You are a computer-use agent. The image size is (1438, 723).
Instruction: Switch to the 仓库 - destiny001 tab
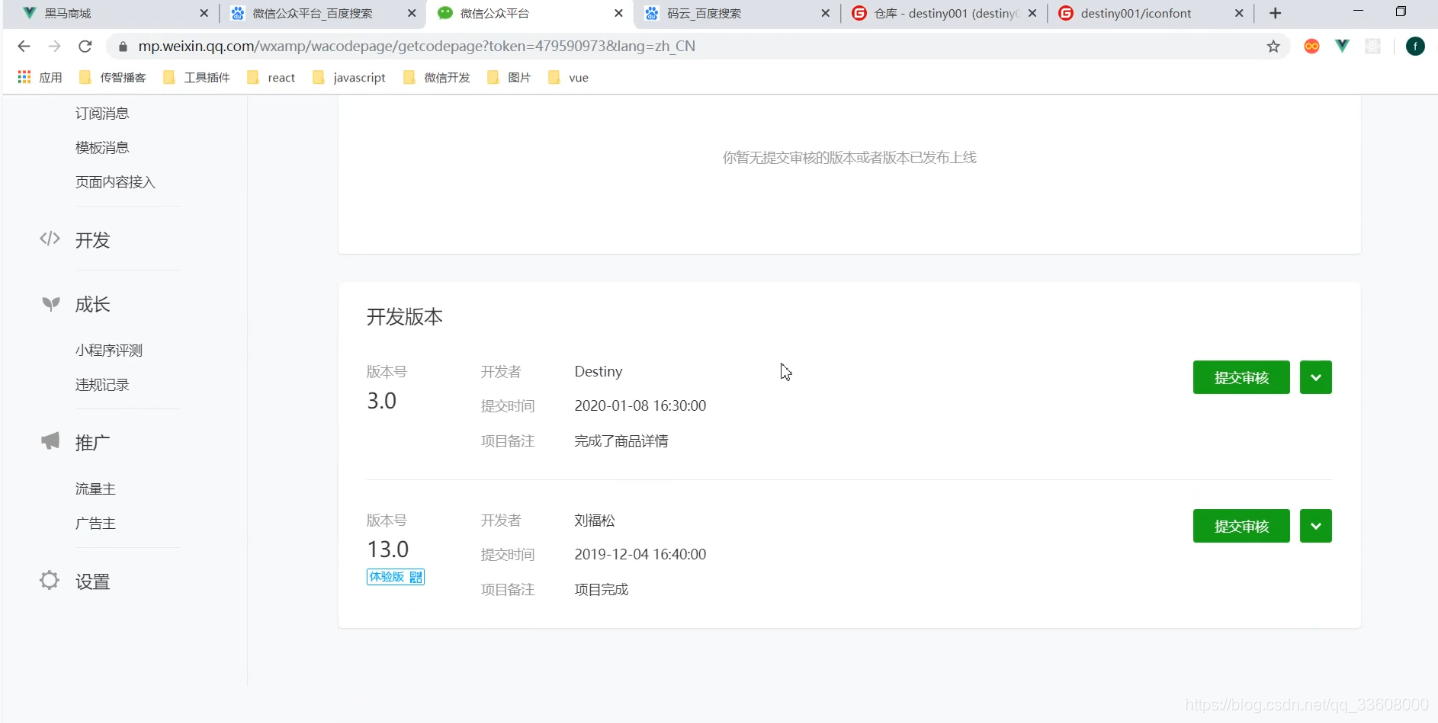(x=944, y=14)
